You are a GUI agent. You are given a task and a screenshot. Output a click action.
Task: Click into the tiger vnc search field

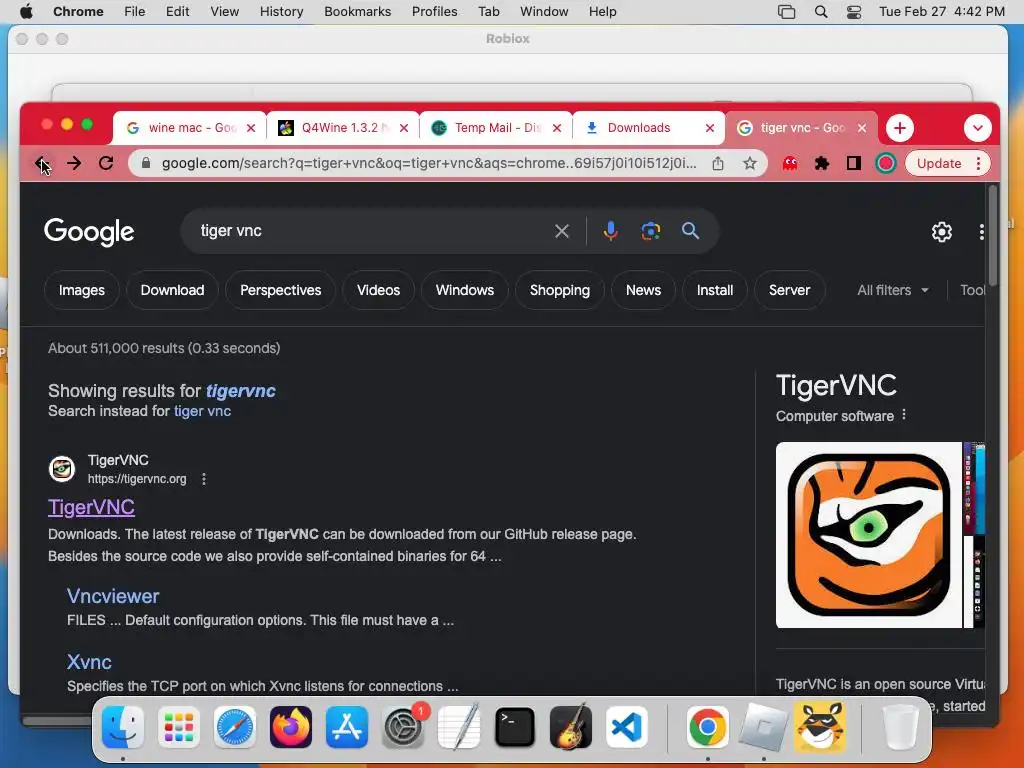coord(372,231)
